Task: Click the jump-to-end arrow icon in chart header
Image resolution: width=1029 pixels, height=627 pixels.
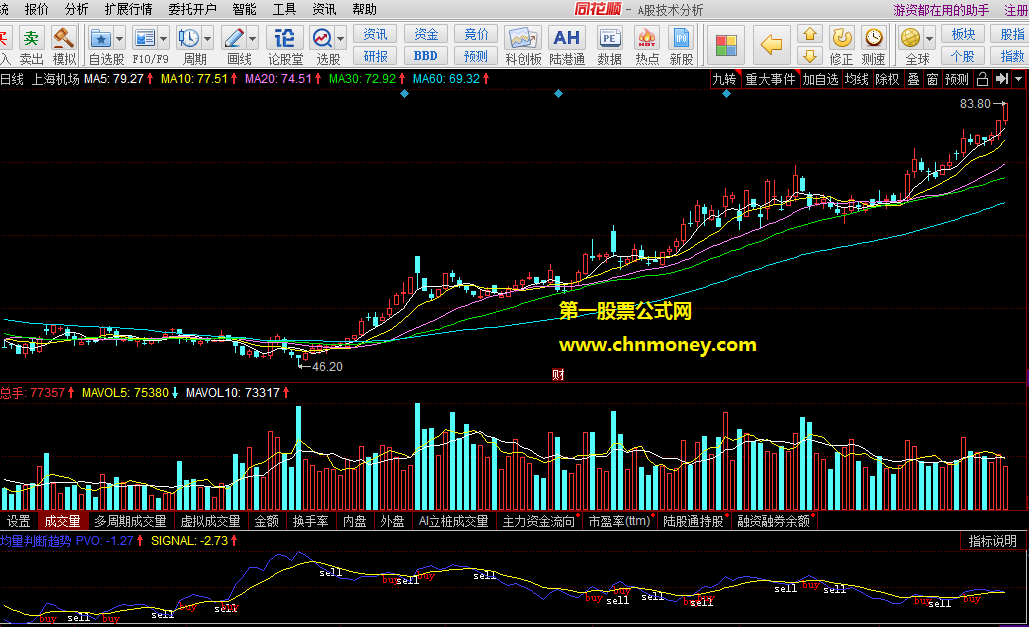Action: coord(1001,79)
